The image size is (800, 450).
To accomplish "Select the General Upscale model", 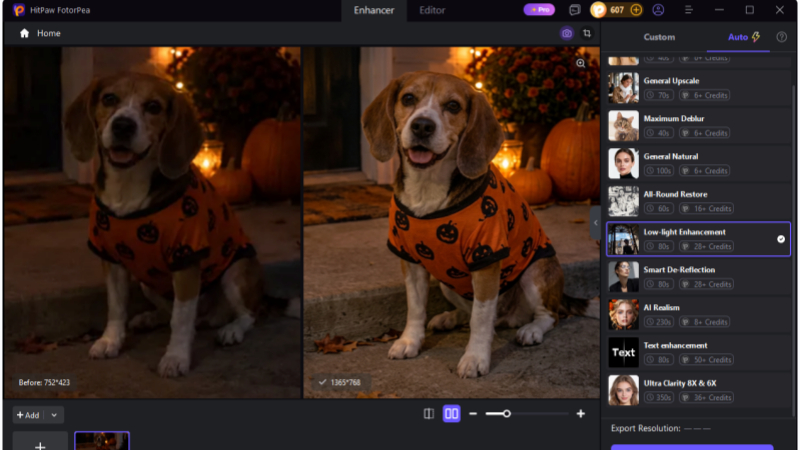I will (698, 88).
